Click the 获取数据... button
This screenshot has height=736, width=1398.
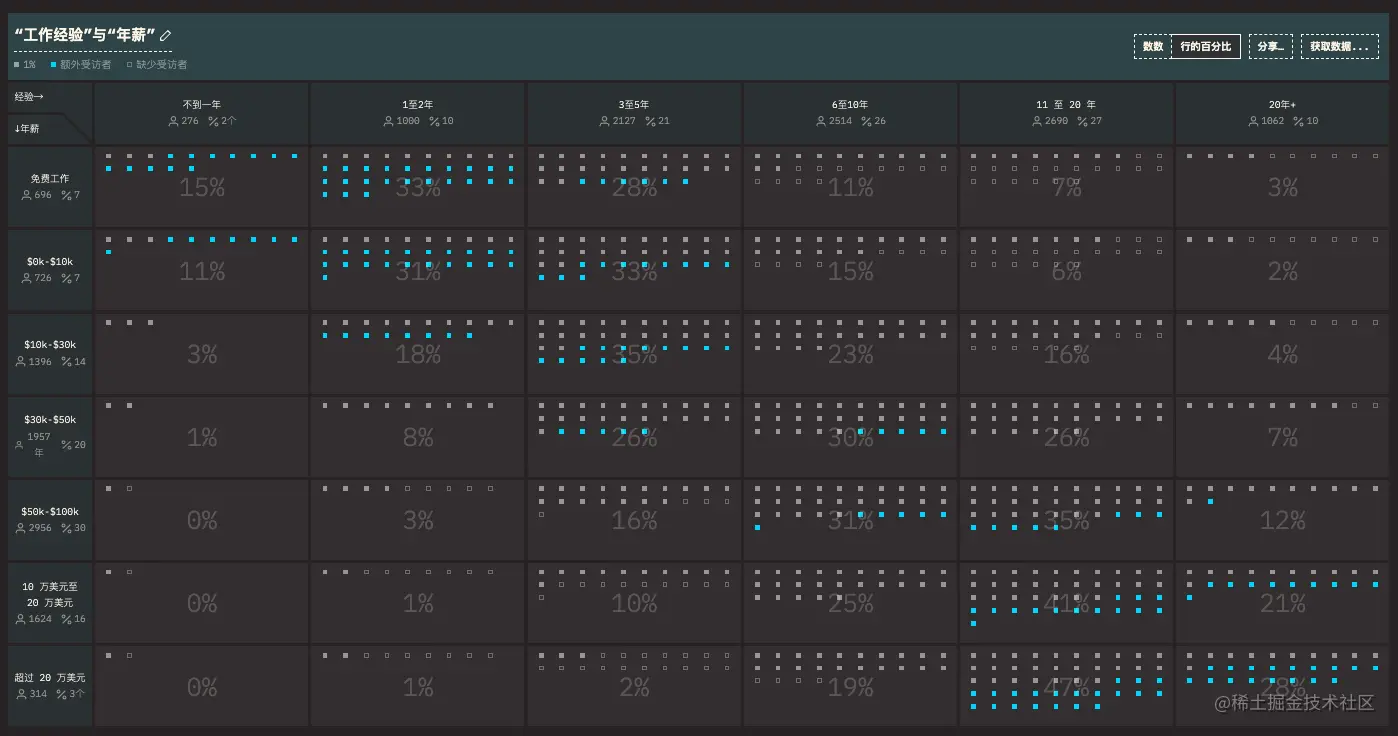[x=1339, y=47]
